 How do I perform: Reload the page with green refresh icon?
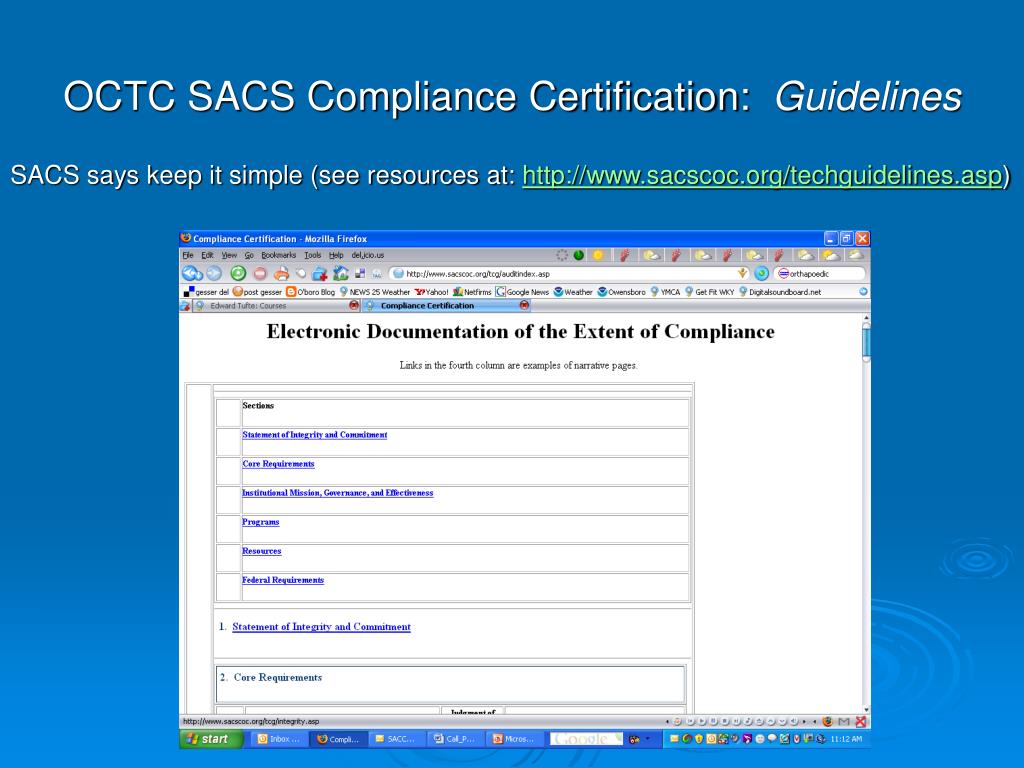238,274
